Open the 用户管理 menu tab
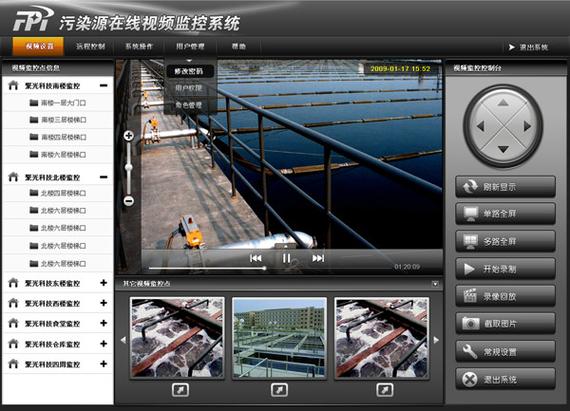 (x=190, y=47)
